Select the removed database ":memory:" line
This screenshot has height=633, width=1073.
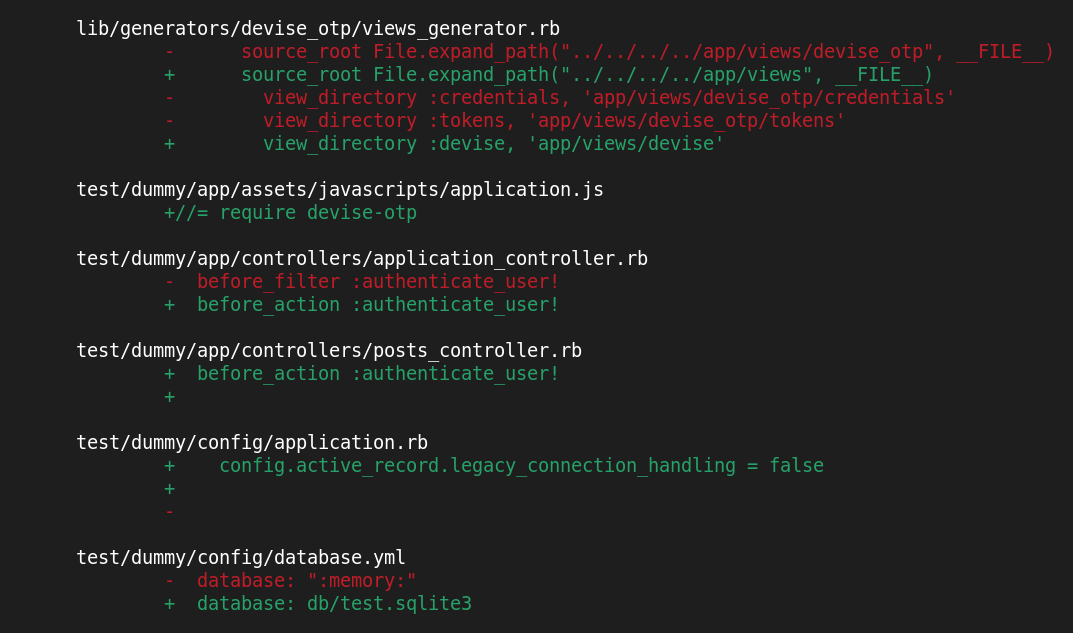290,581
